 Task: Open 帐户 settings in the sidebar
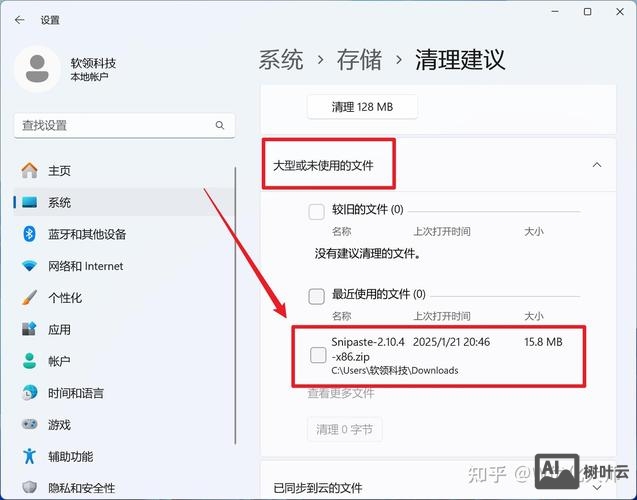pos(124,361)
